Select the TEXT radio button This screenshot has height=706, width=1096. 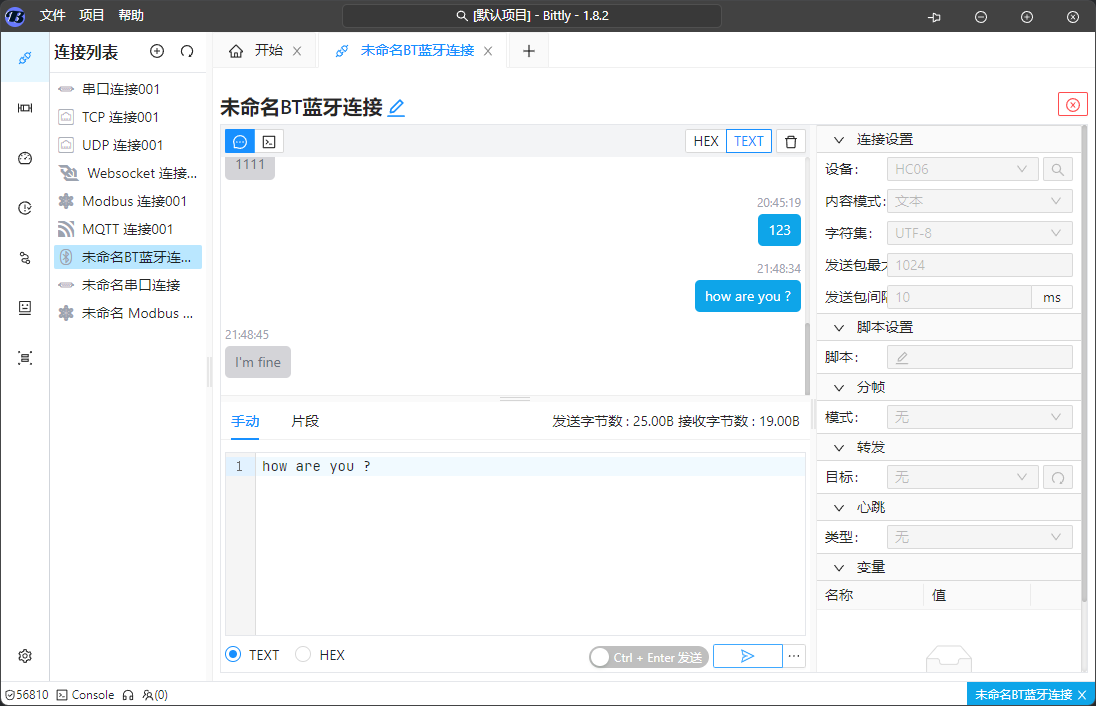(x=234, y=655)
